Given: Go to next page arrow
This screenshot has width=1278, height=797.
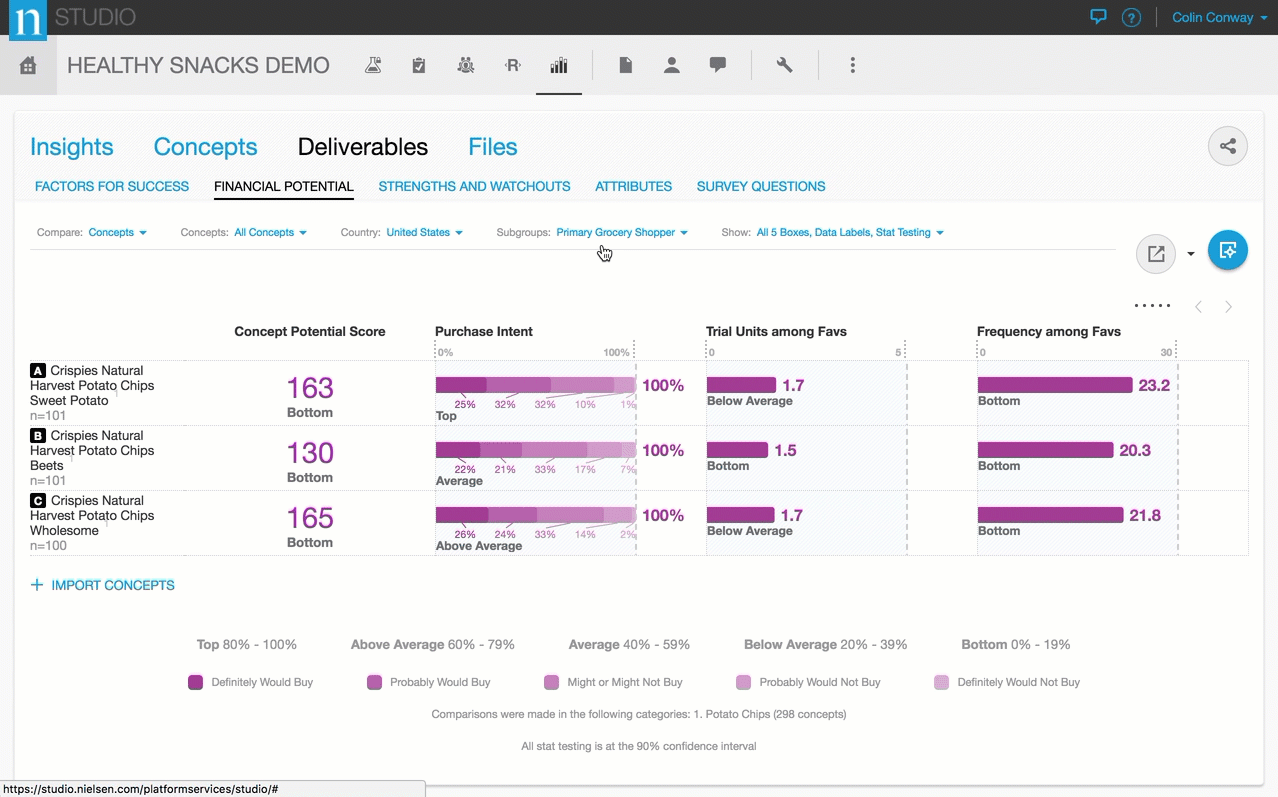Looking at the screenshot, I should [1229, 307].
